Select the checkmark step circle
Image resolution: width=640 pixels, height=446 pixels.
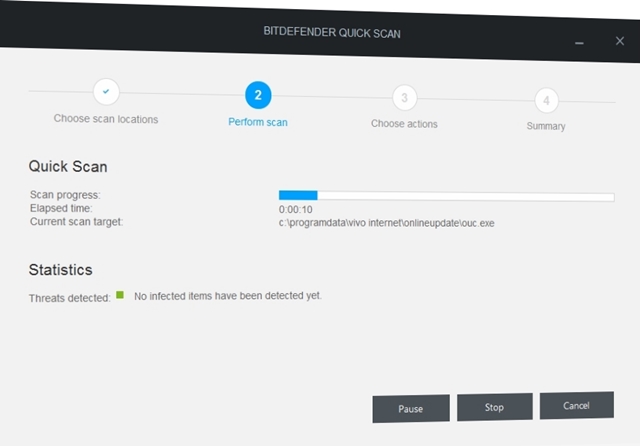106,91
